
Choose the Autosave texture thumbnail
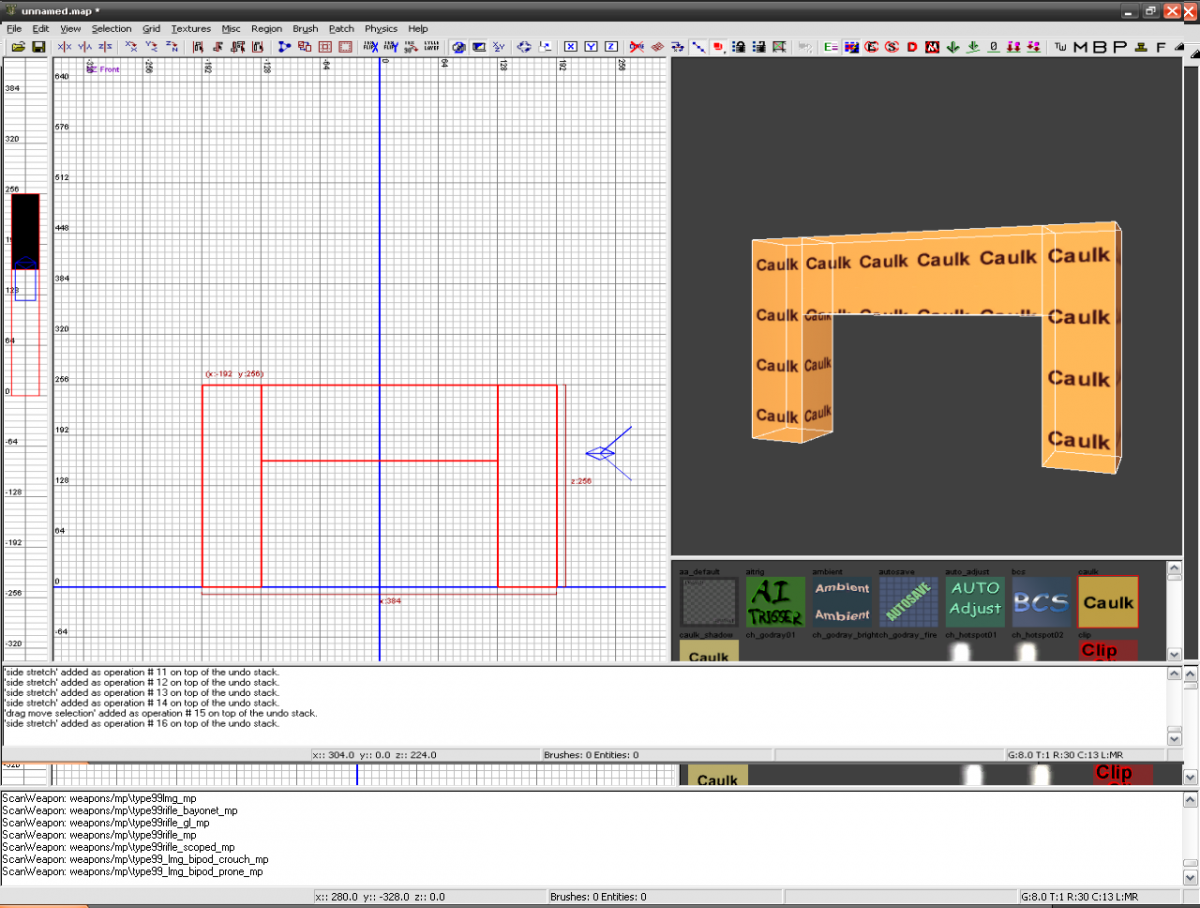click(908, 603)
